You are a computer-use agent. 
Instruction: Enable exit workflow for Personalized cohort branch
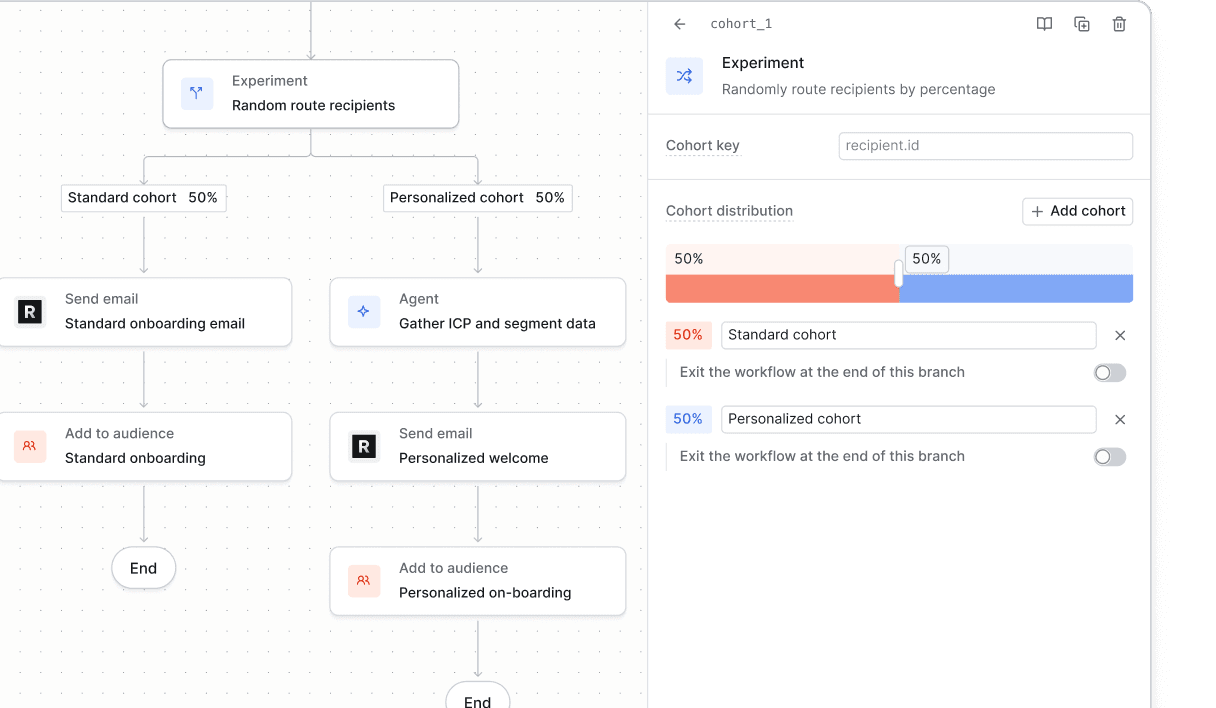(x=1109, y=457)
